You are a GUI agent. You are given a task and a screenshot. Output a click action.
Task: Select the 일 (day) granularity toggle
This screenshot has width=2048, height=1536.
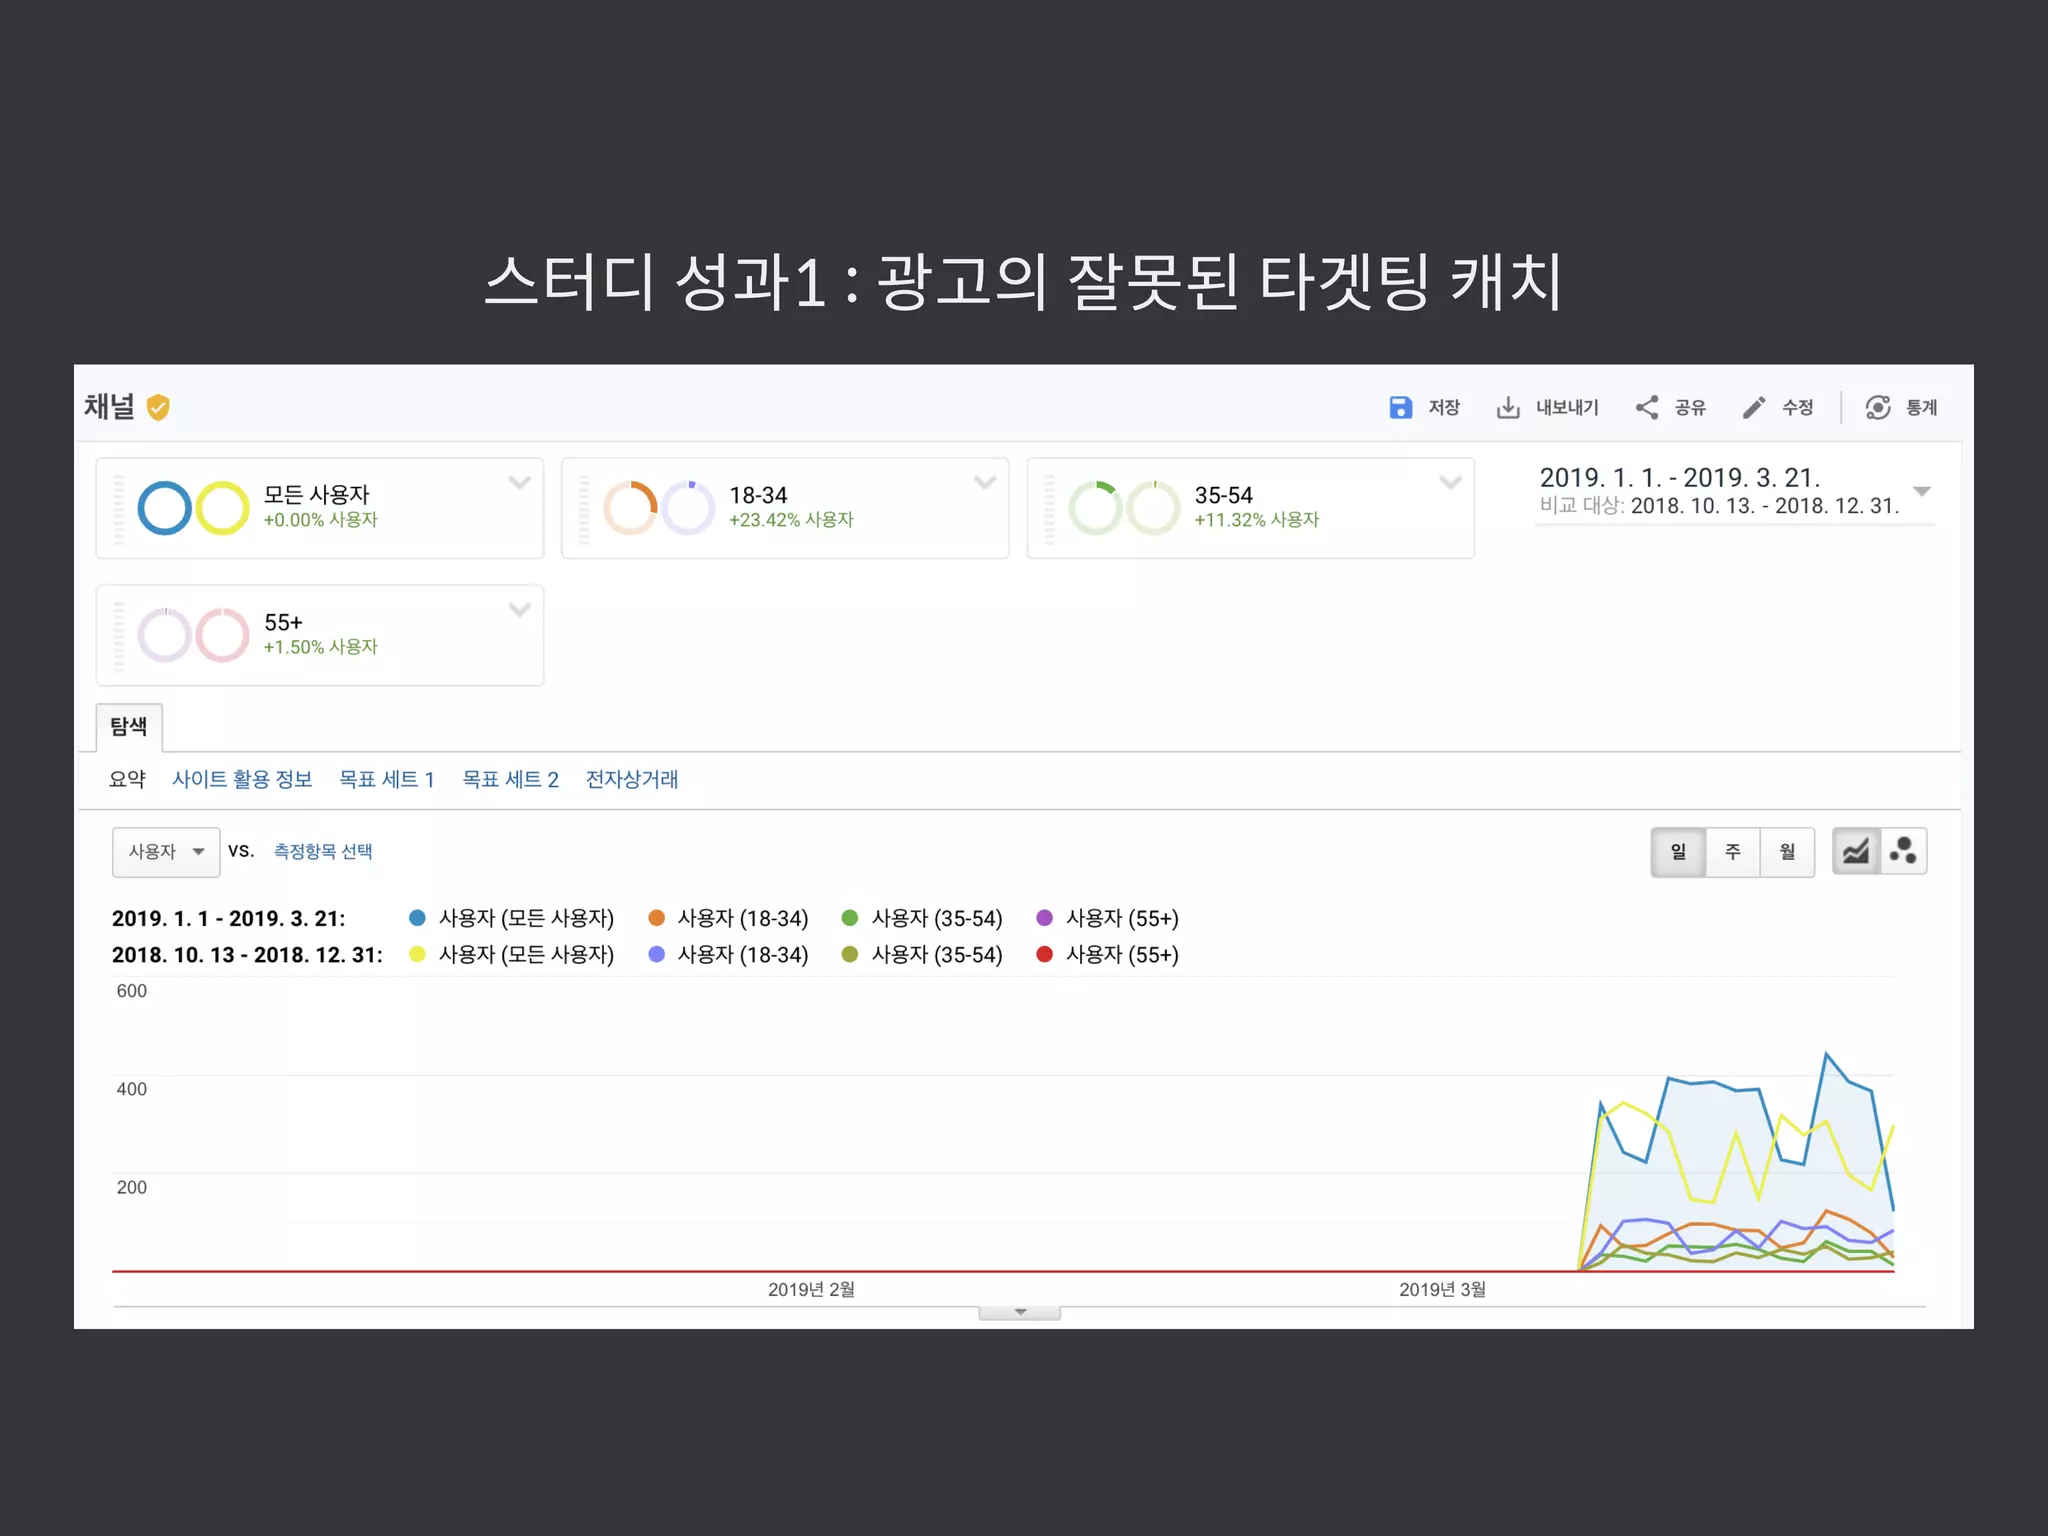[x=1678, y=852]
